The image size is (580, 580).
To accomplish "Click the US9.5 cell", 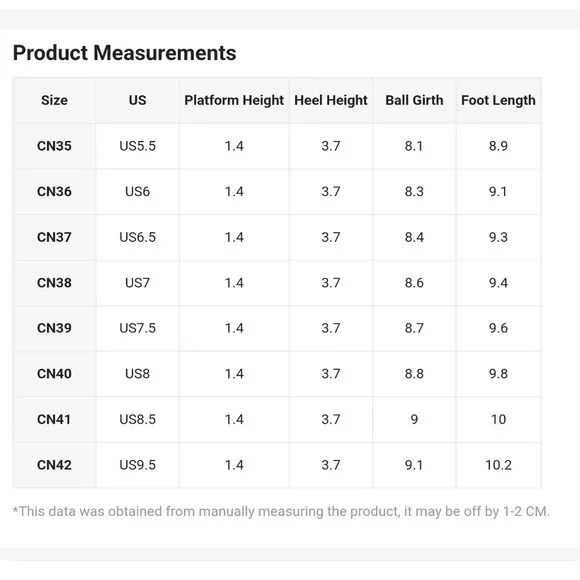I will tap(137, 465).
